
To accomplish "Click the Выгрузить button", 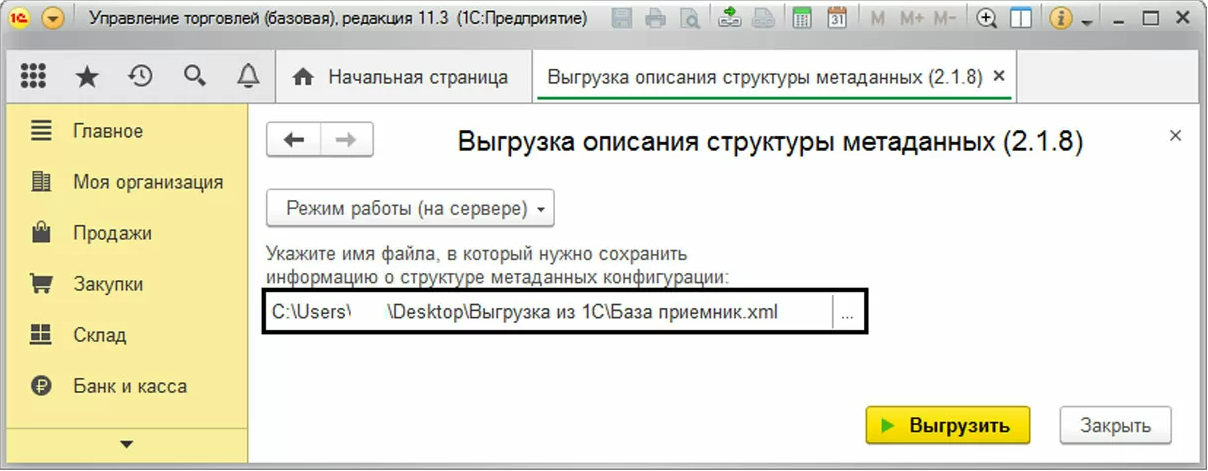I will click(946, 425).
